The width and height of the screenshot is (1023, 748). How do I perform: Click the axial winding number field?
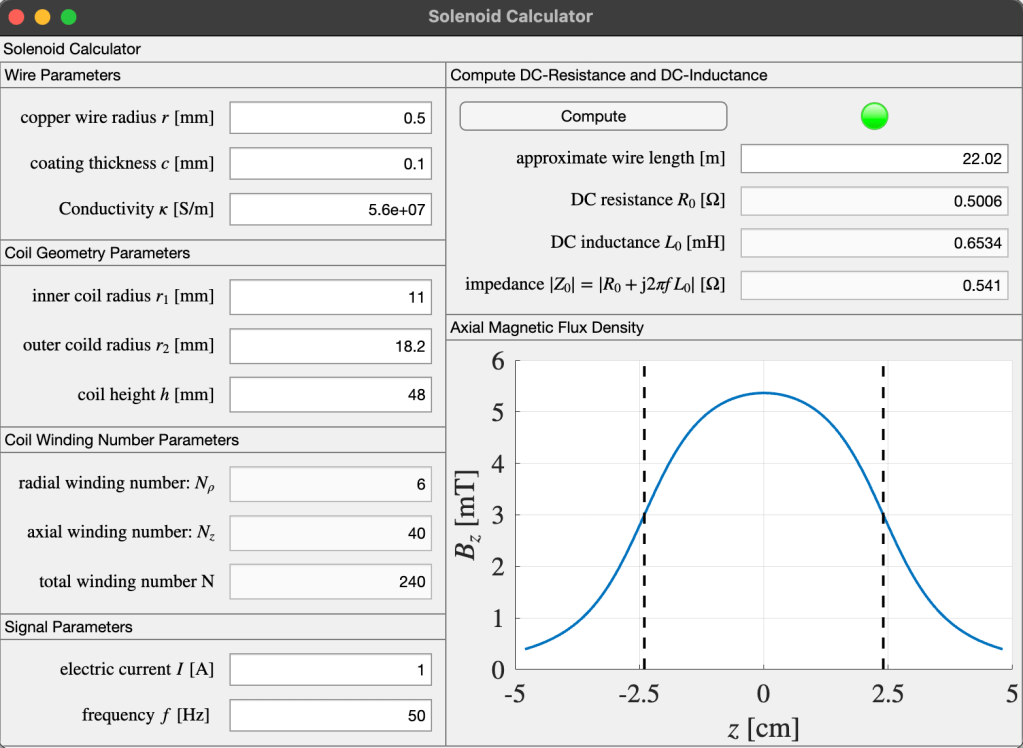pos(330,534)
